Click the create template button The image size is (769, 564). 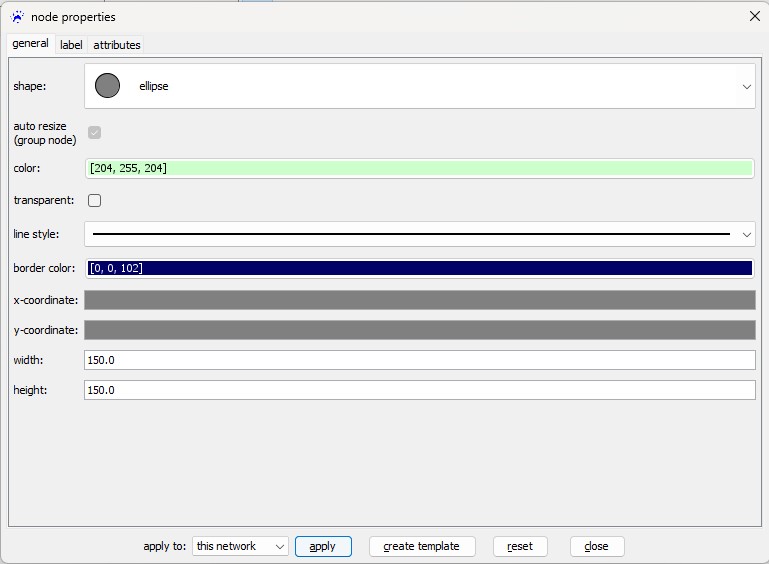[x=421, y=546]
